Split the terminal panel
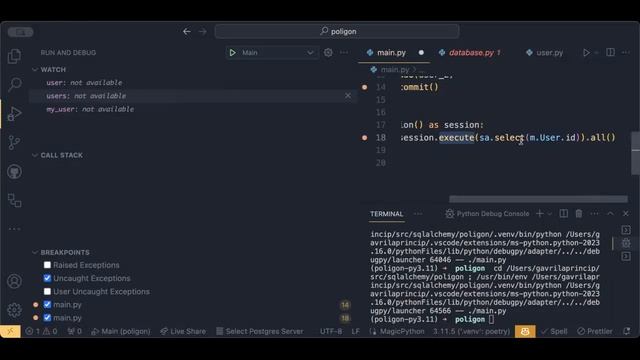This screenshot has height=360, width=640. click(x=564, y=213)
